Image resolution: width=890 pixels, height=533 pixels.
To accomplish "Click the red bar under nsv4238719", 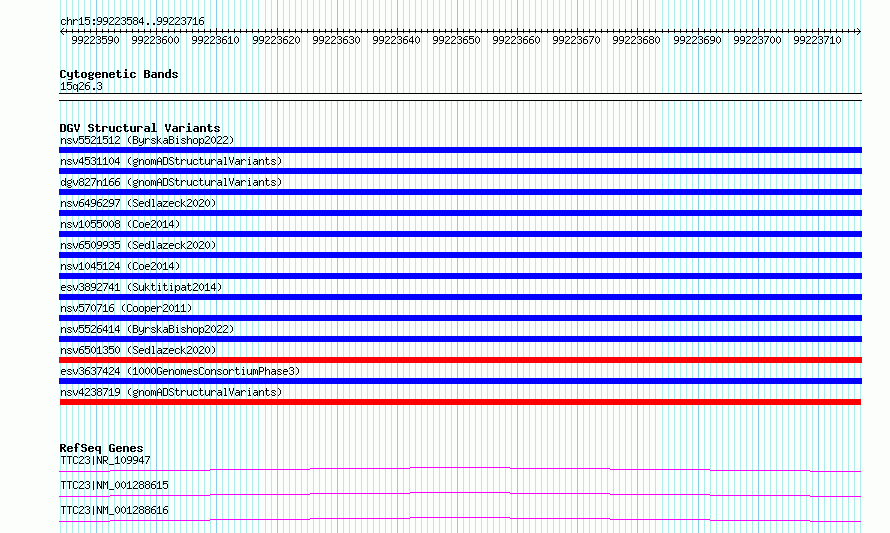I will pyautogui.click(x=460, y=402).
